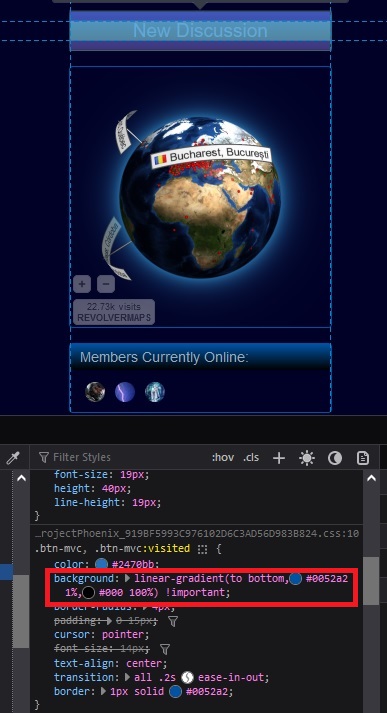Screen dimensions: 387x713
Task: Open the ease-in-out timing function editor icon
Action: point(188,678)
